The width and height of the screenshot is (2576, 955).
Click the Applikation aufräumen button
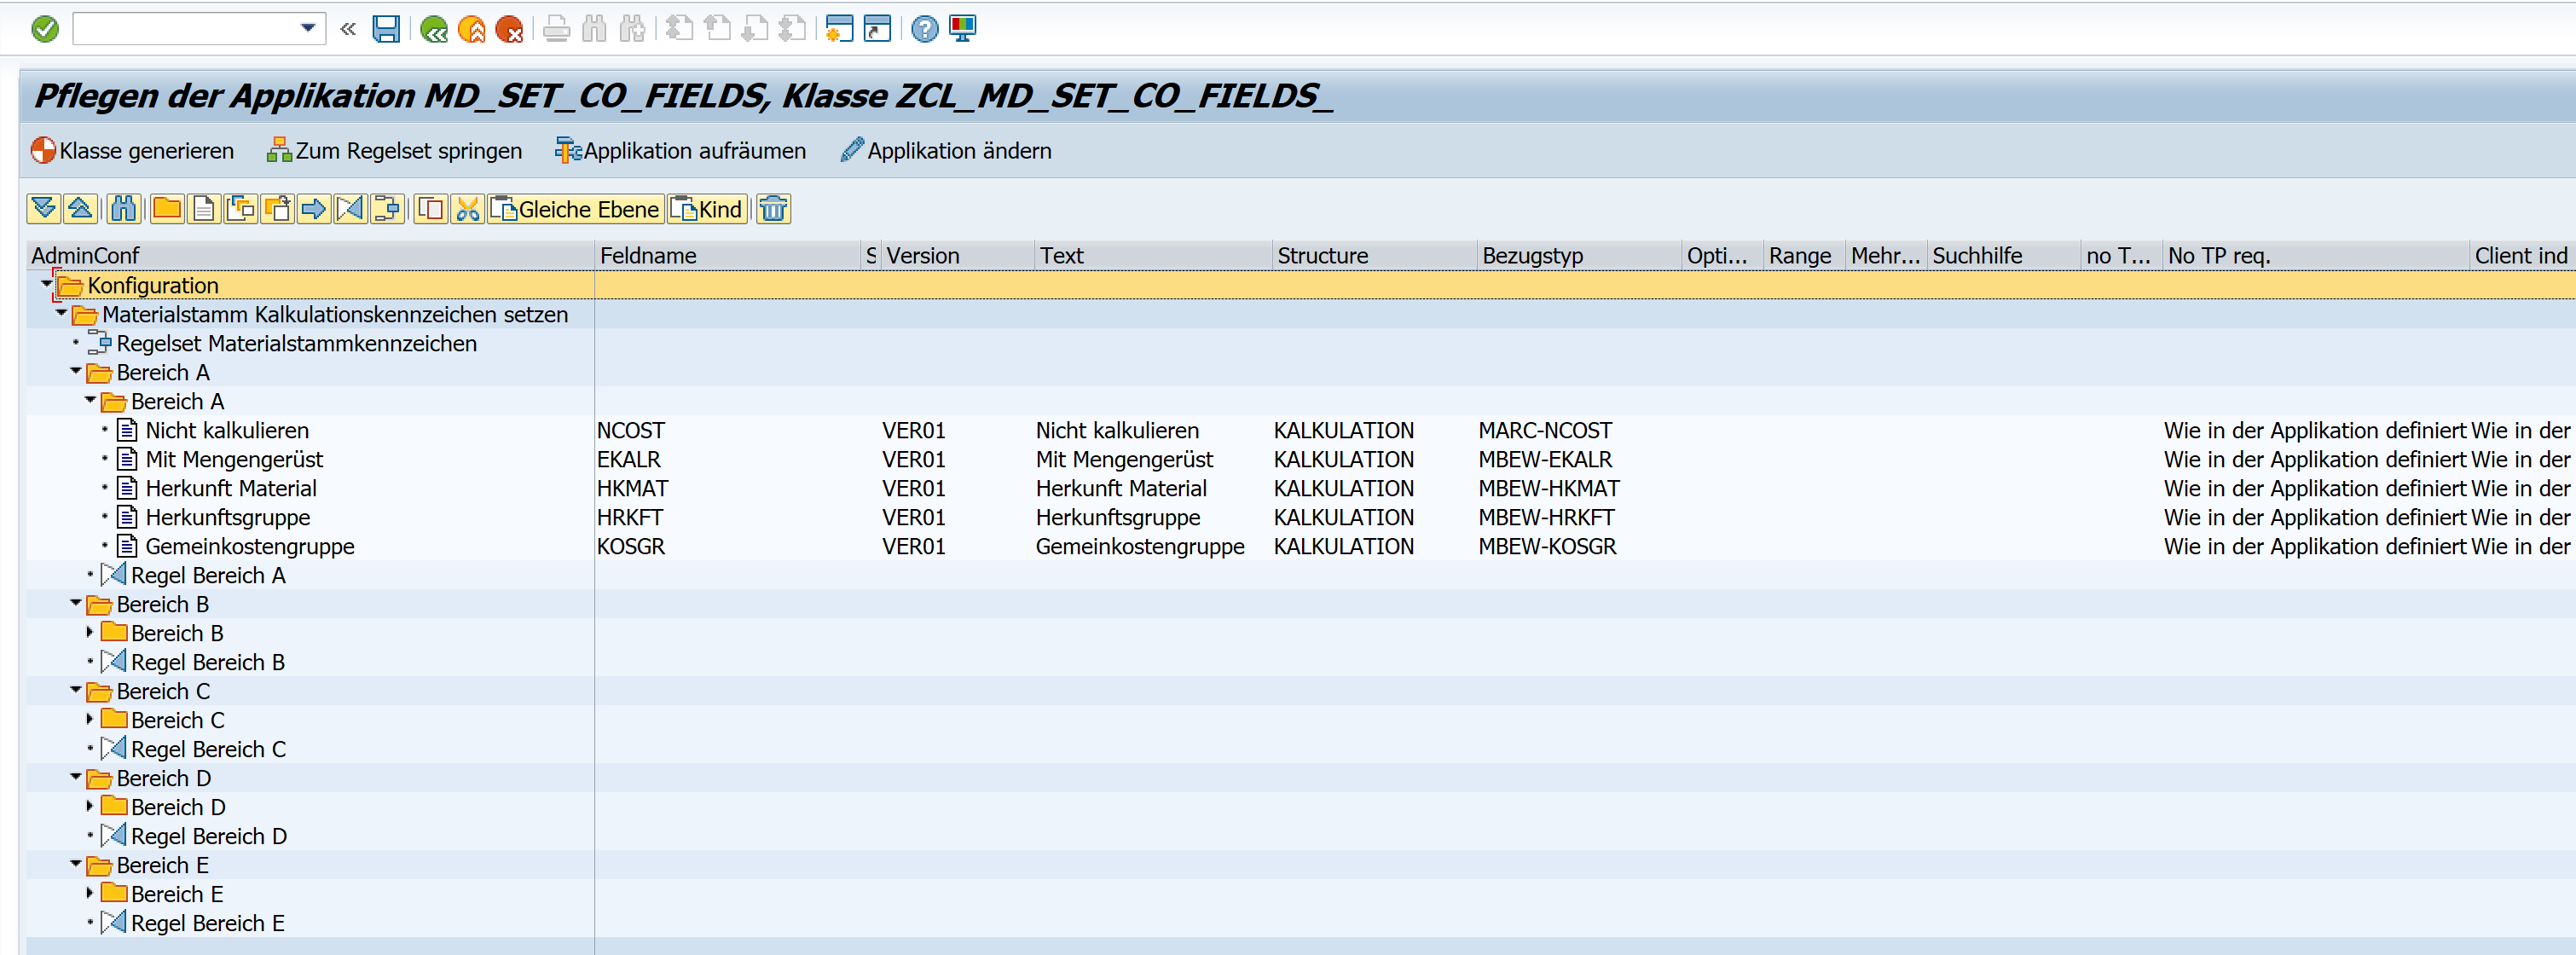[681, 151]
